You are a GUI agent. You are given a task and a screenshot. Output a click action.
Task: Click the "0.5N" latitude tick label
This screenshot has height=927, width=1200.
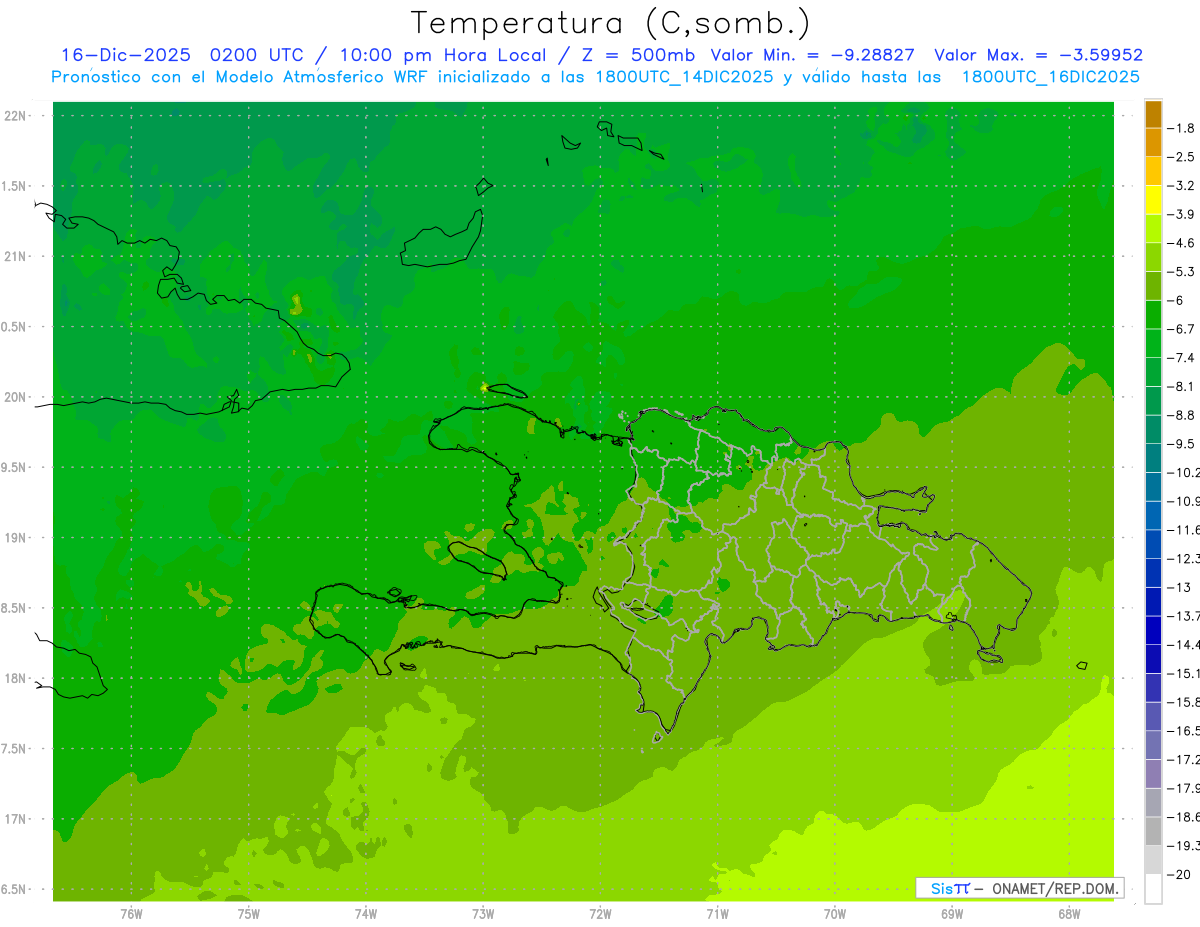(x=15, y=327)
